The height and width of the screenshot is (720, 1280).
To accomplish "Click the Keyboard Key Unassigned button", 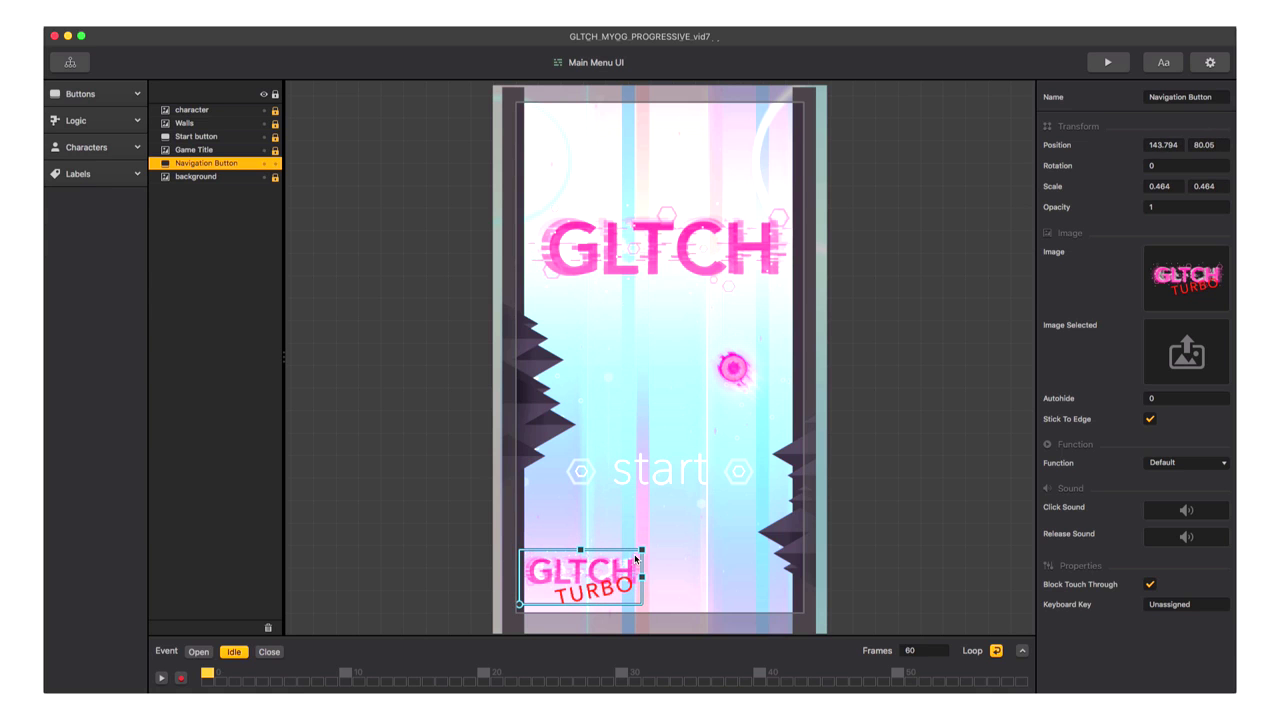I will (x=1186, y=604).
